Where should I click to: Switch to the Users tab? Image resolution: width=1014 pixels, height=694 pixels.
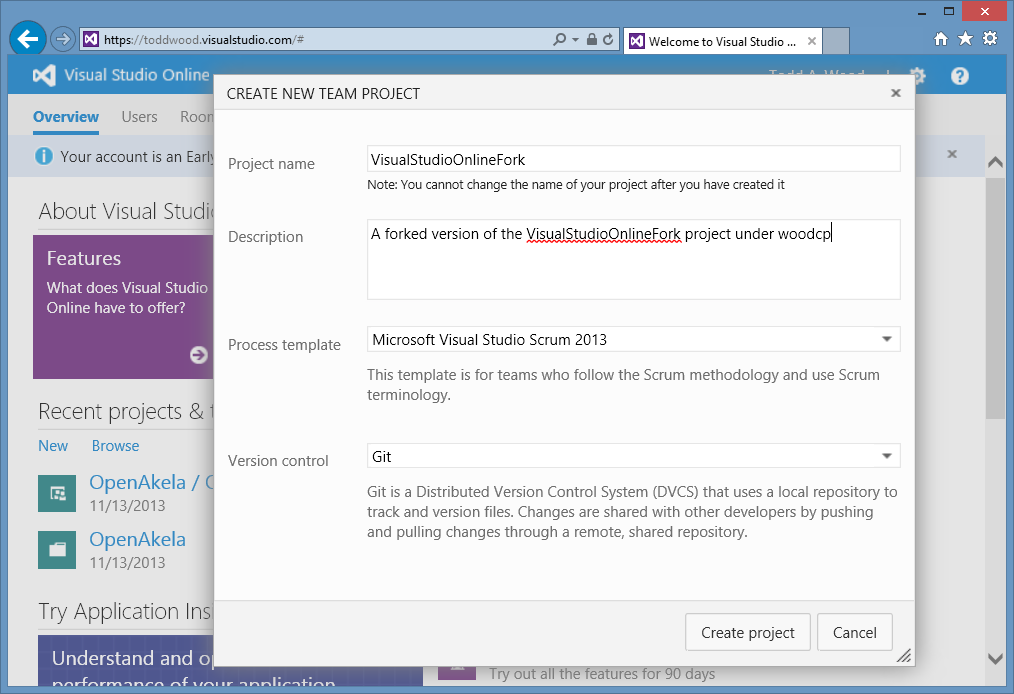139,116
